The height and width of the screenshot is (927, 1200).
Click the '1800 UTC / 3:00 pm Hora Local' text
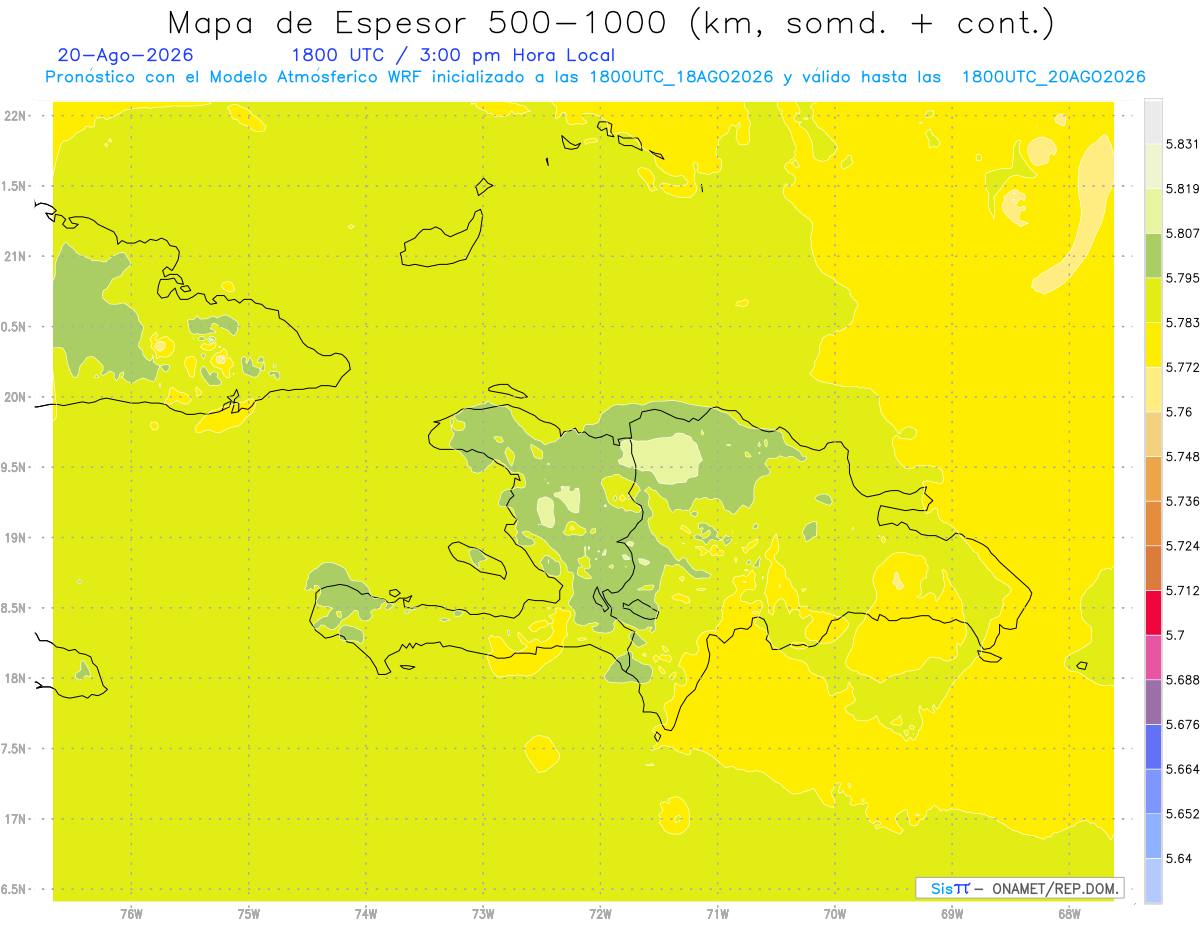(x=453, y=56)
